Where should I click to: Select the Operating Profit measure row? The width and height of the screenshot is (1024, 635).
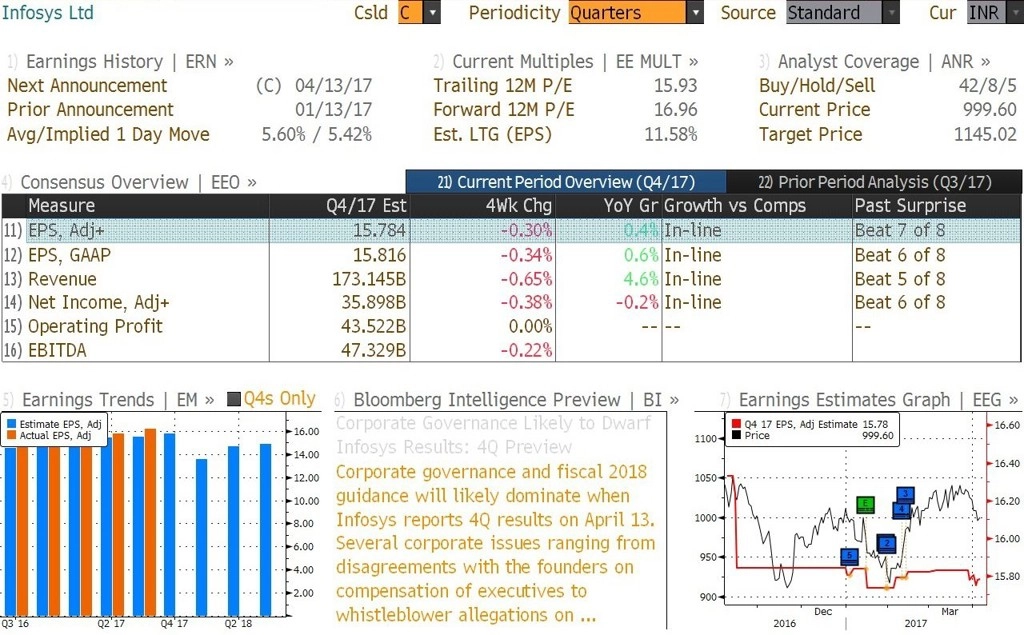[x=511, y=326]
